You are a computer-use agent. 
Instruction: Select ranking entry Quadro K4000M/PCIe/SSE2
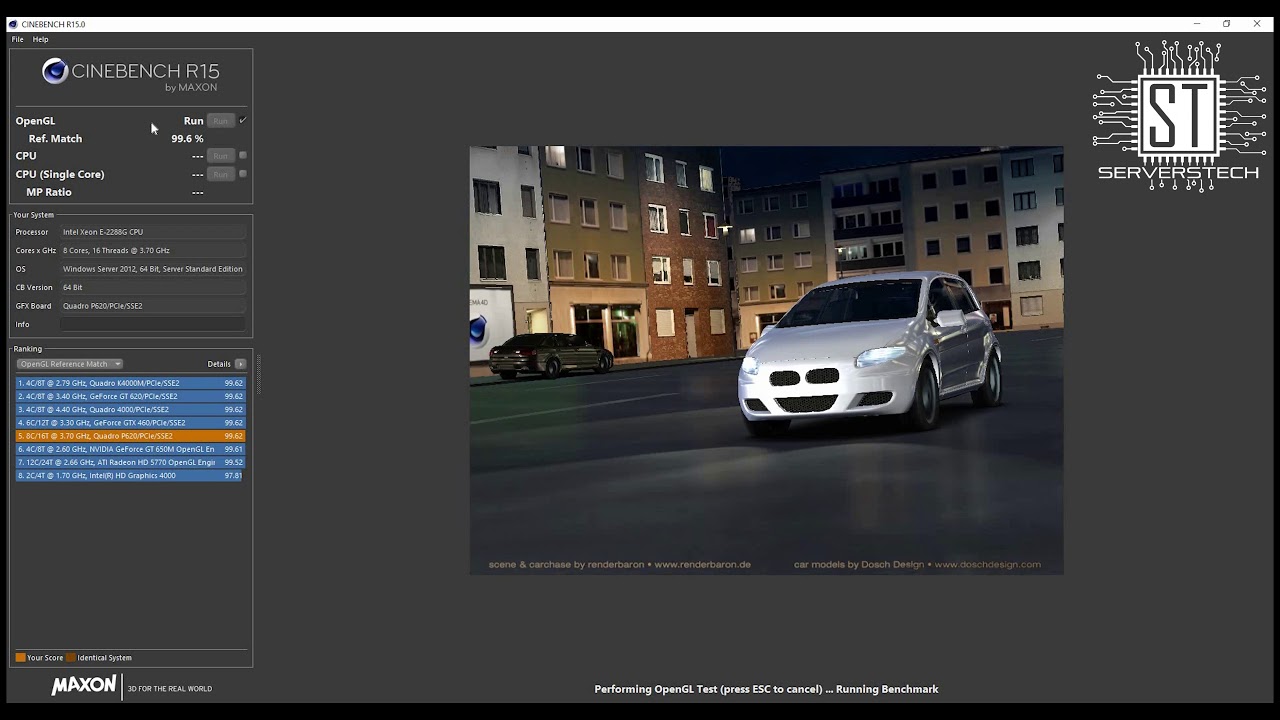pyautogui.click(x=130, y=383)
